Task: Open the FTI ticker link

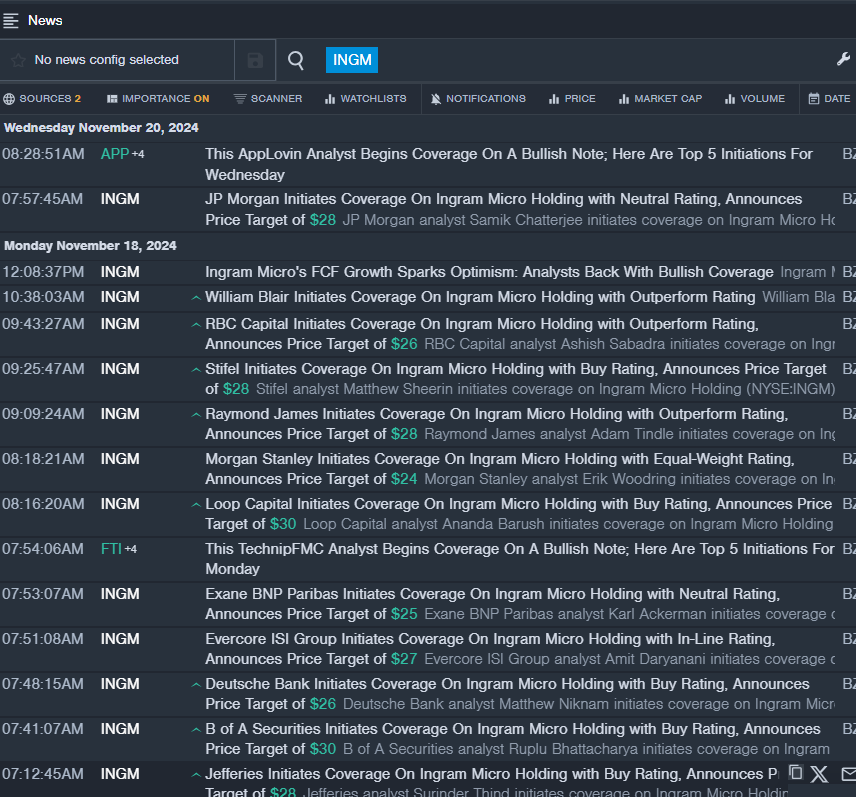Action: [x=111, y=549]
